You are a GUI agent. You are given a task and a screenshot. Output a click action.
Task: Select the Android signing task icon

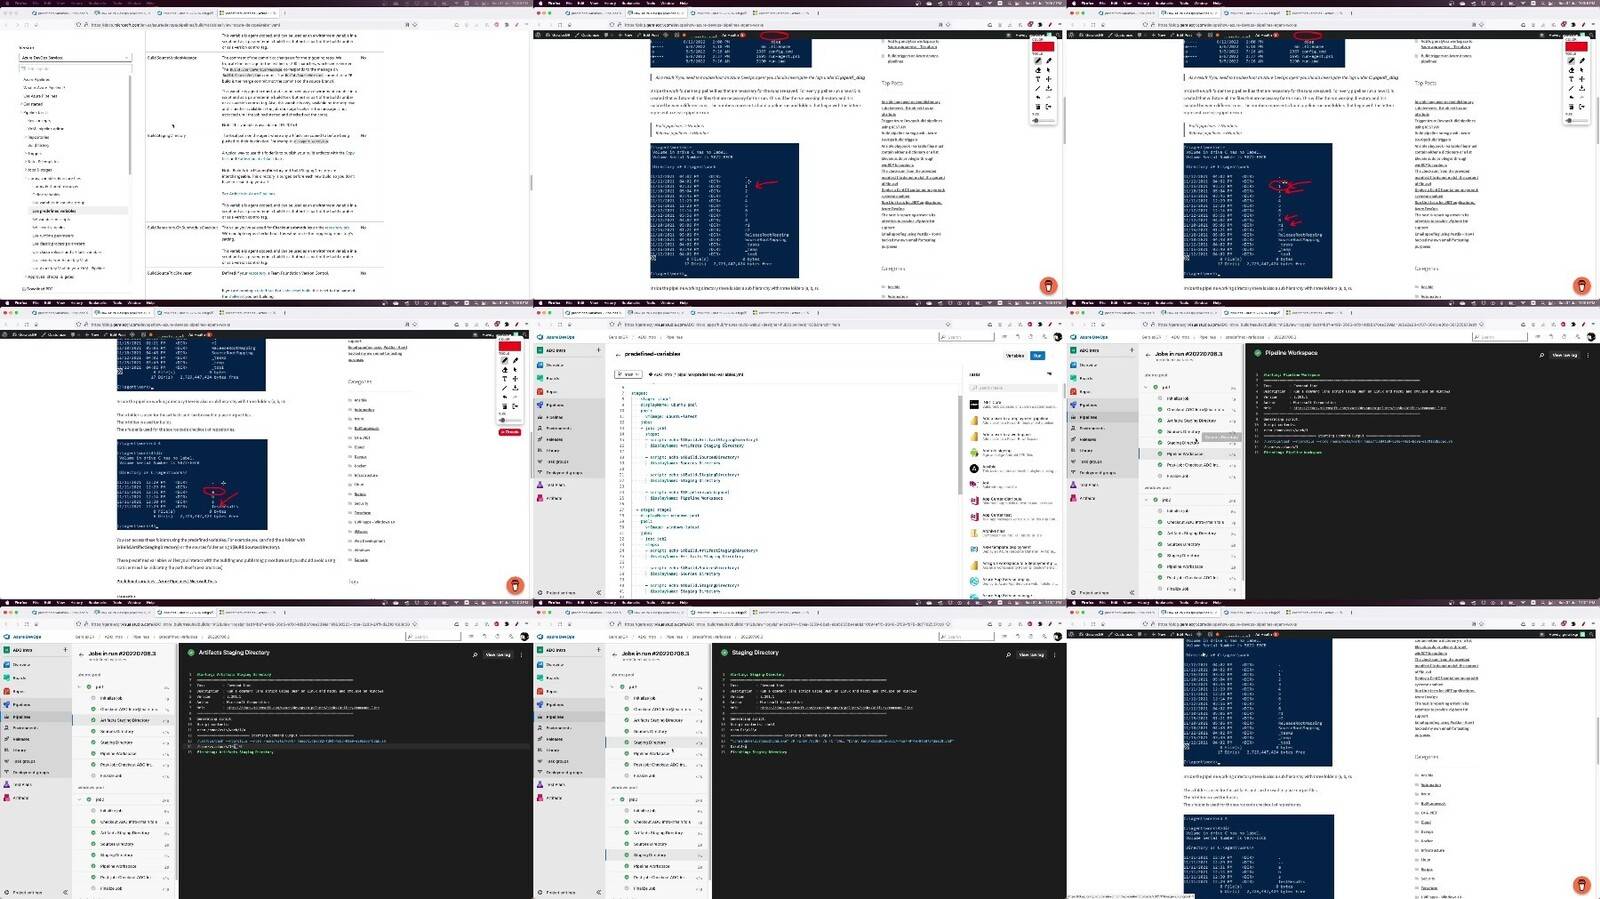[974, 453]
